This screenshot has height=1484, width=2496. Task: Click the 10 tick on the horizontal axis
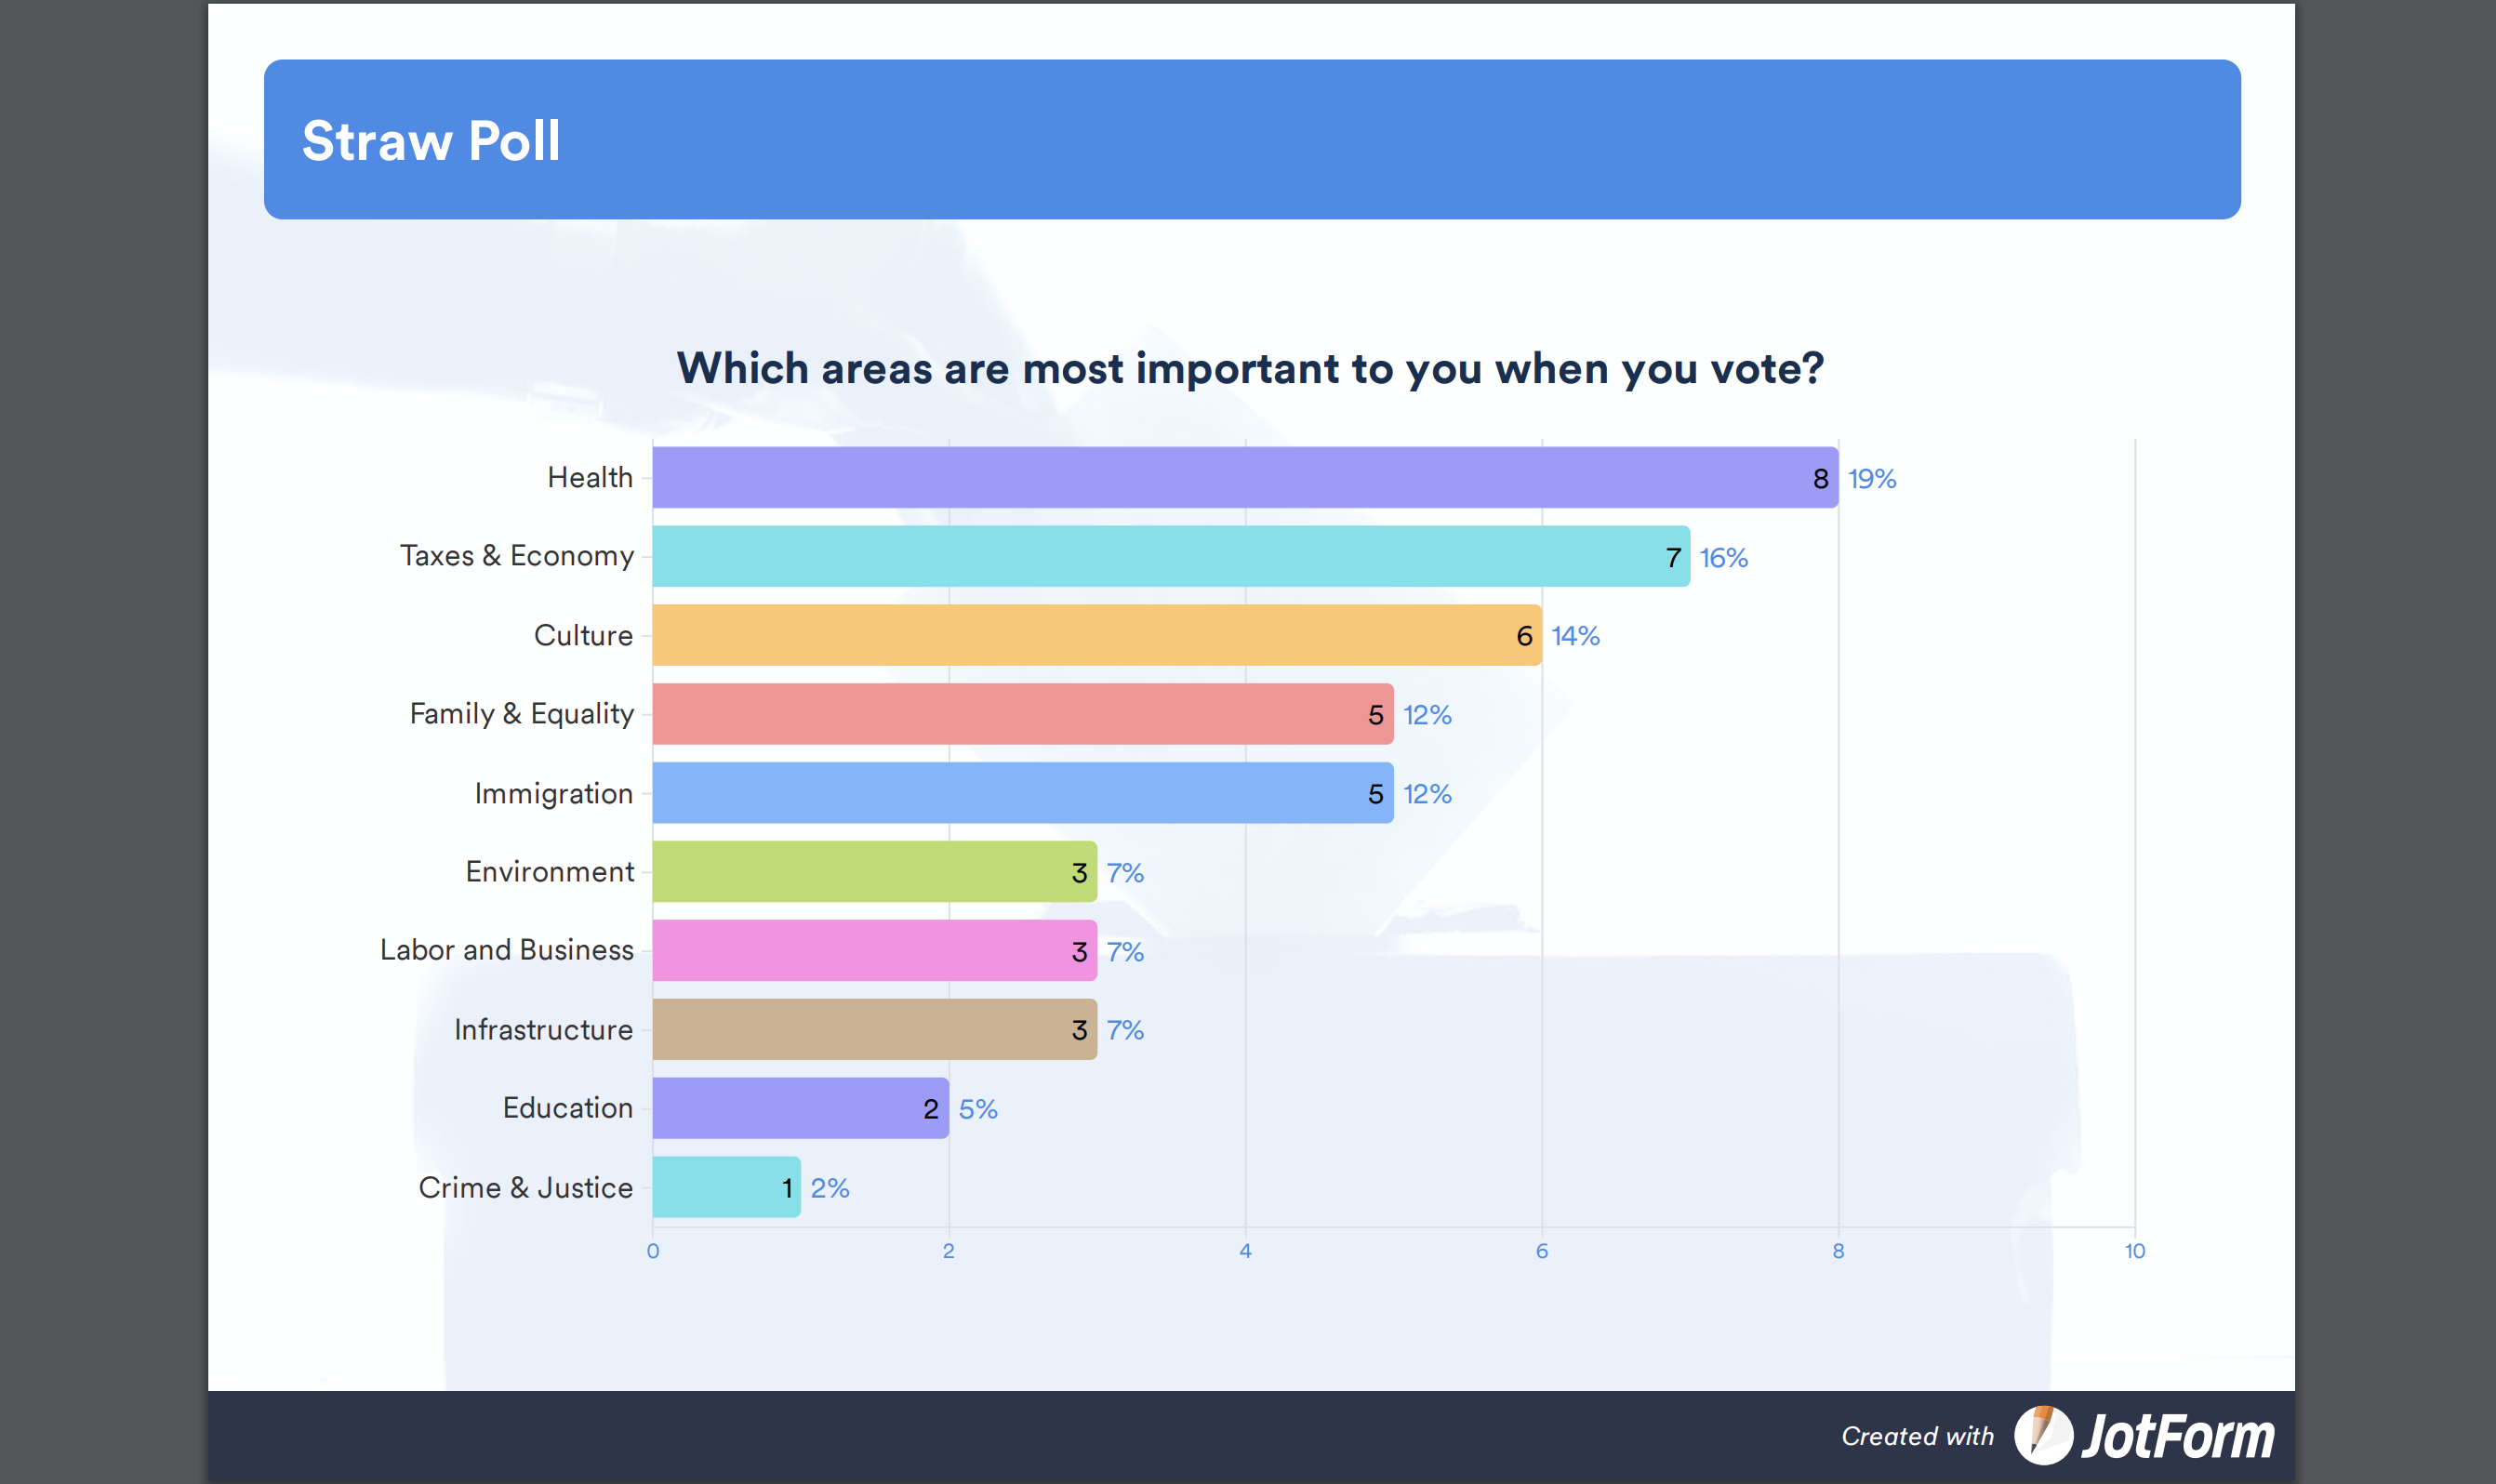(x=2135, y=1251)
